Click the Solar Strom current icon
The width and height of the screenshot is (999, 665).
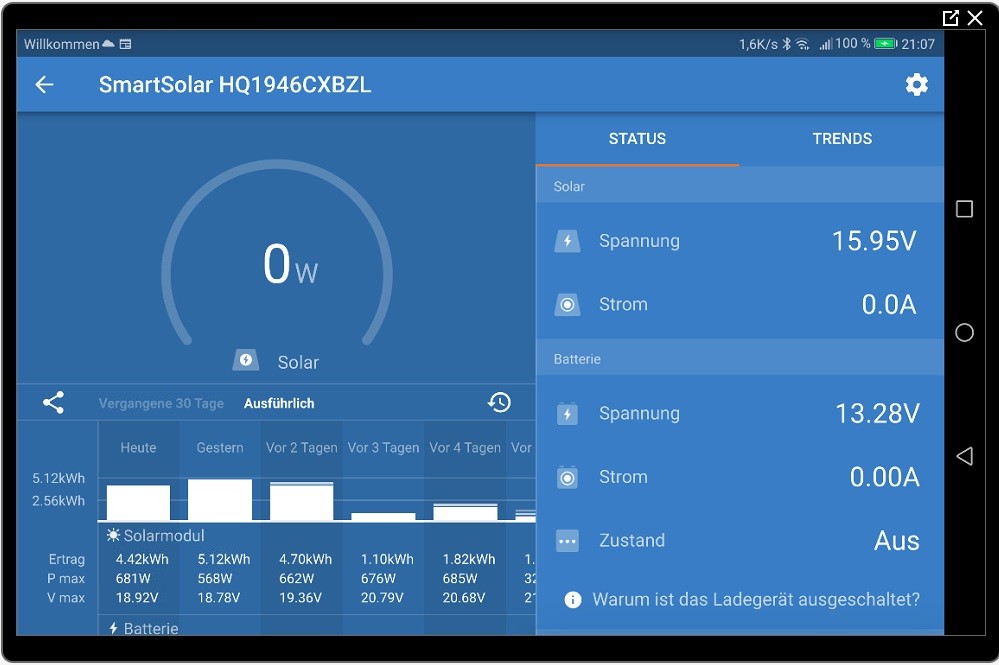(x=567, y=305)
